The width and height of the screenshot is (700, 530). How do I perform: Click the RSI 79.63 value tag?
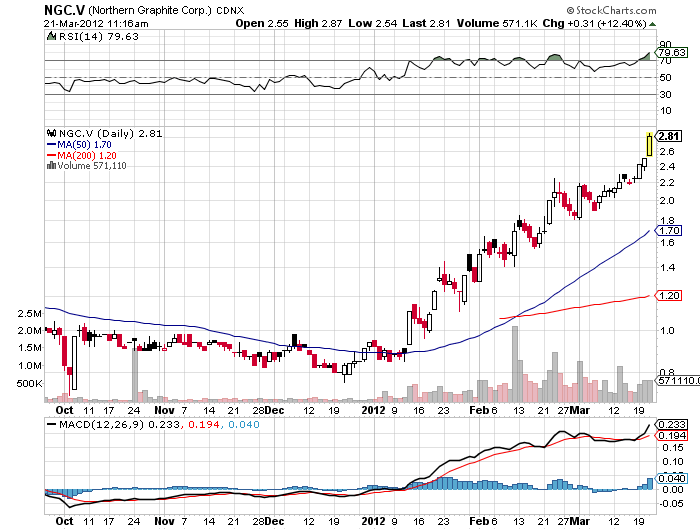pyautogui.click(x=671, y=53)
